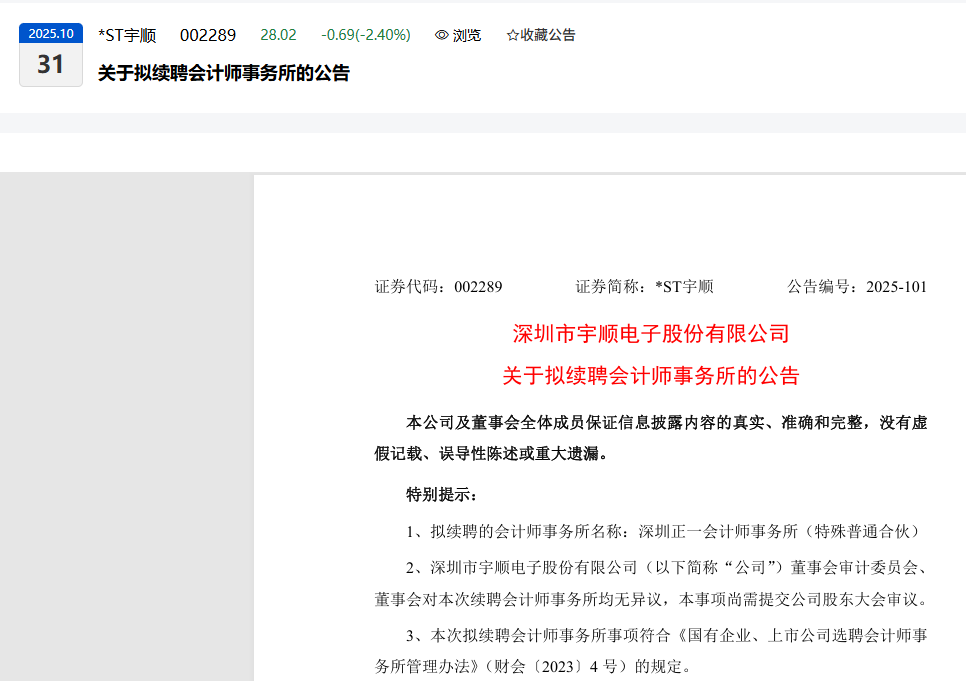
Task: Click the line about 股东大会审议
Action: click(x=651, y=599)
